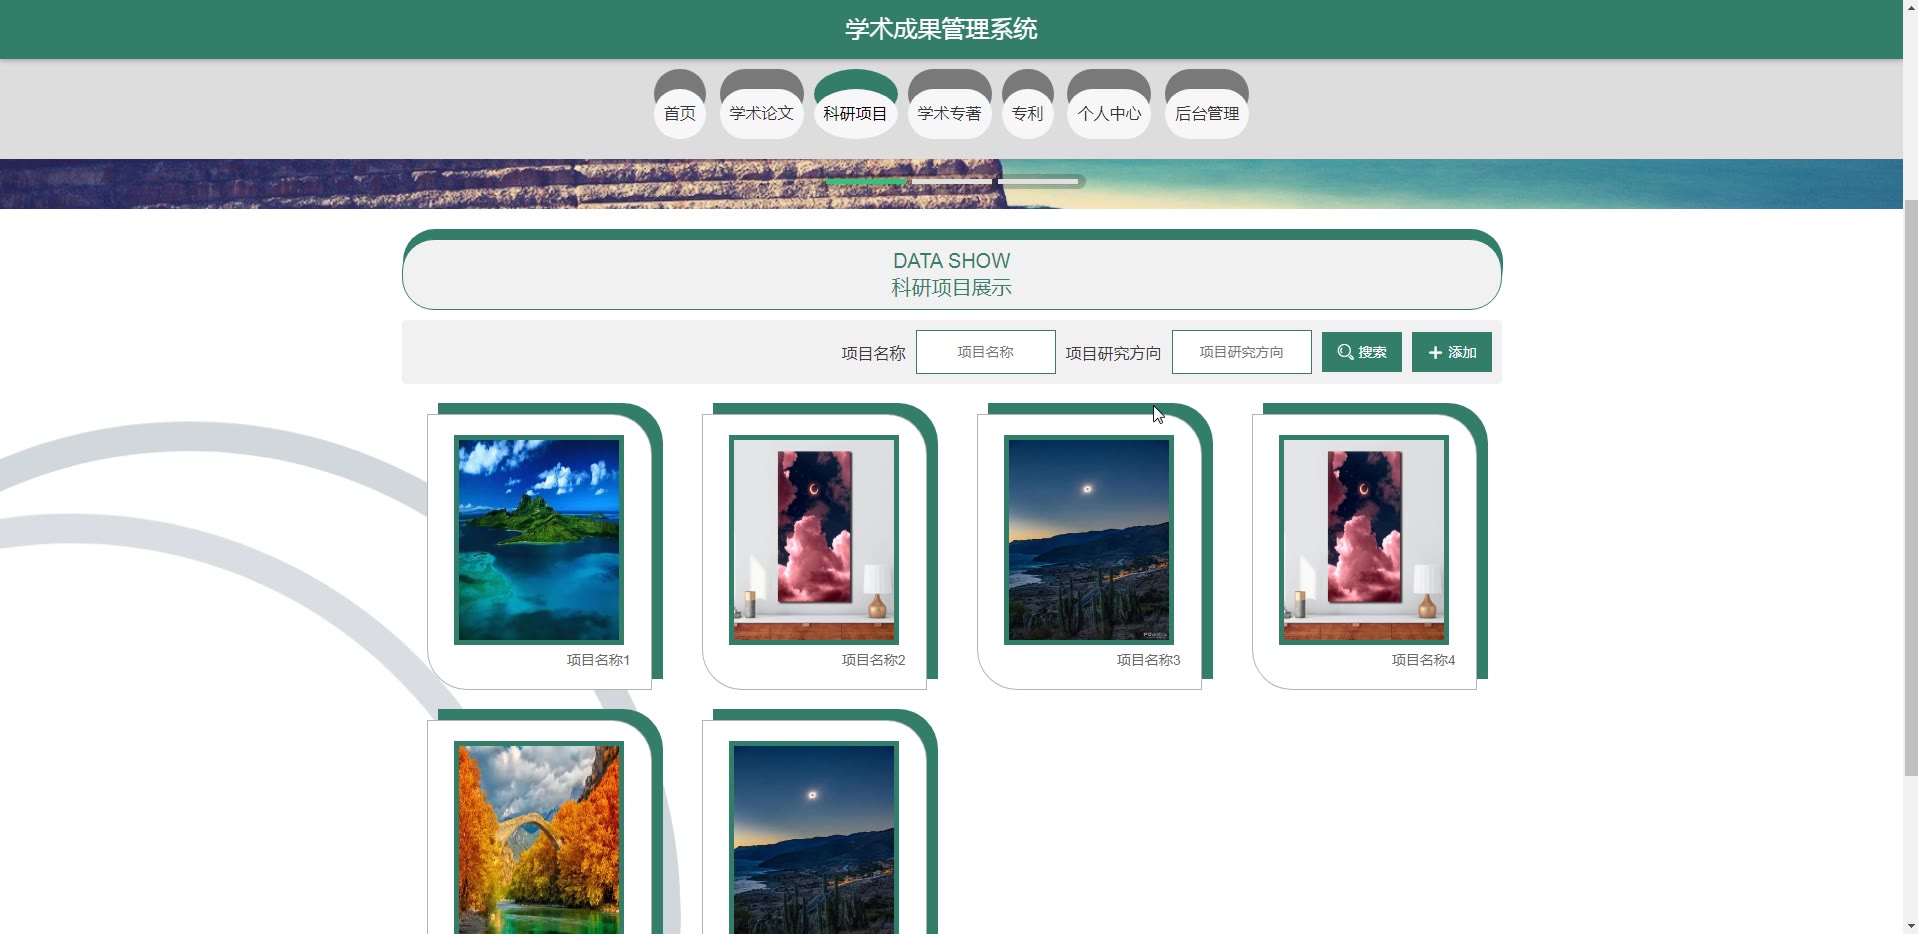Click the 项目名称 search input field
Image resolution: width=1918 pixels, height=934 pixels.
[x=986, y=352]
